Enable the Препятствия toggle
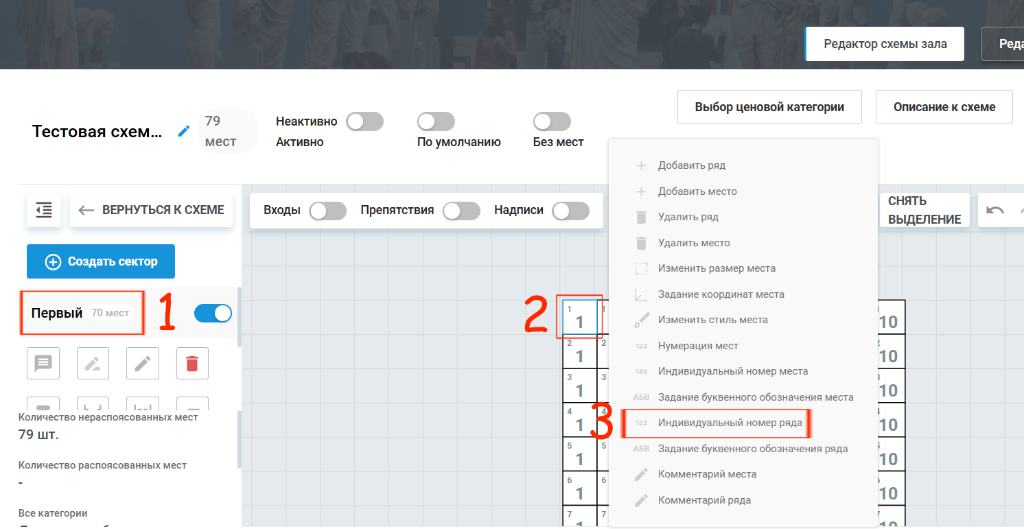Image resolution: width=1024 pixels, height=529 pixels. [461, 211]
